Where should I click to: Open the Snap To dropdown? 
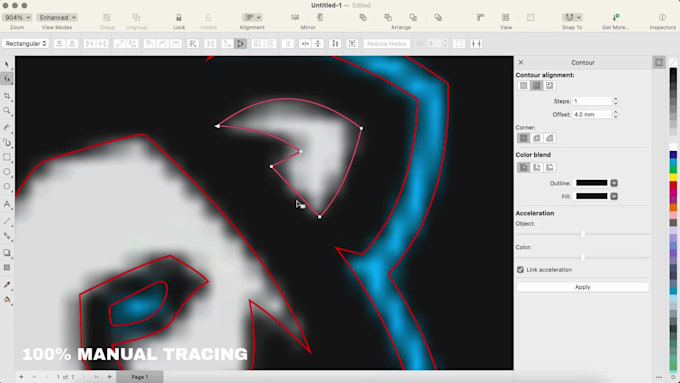[x=572, y=17]
